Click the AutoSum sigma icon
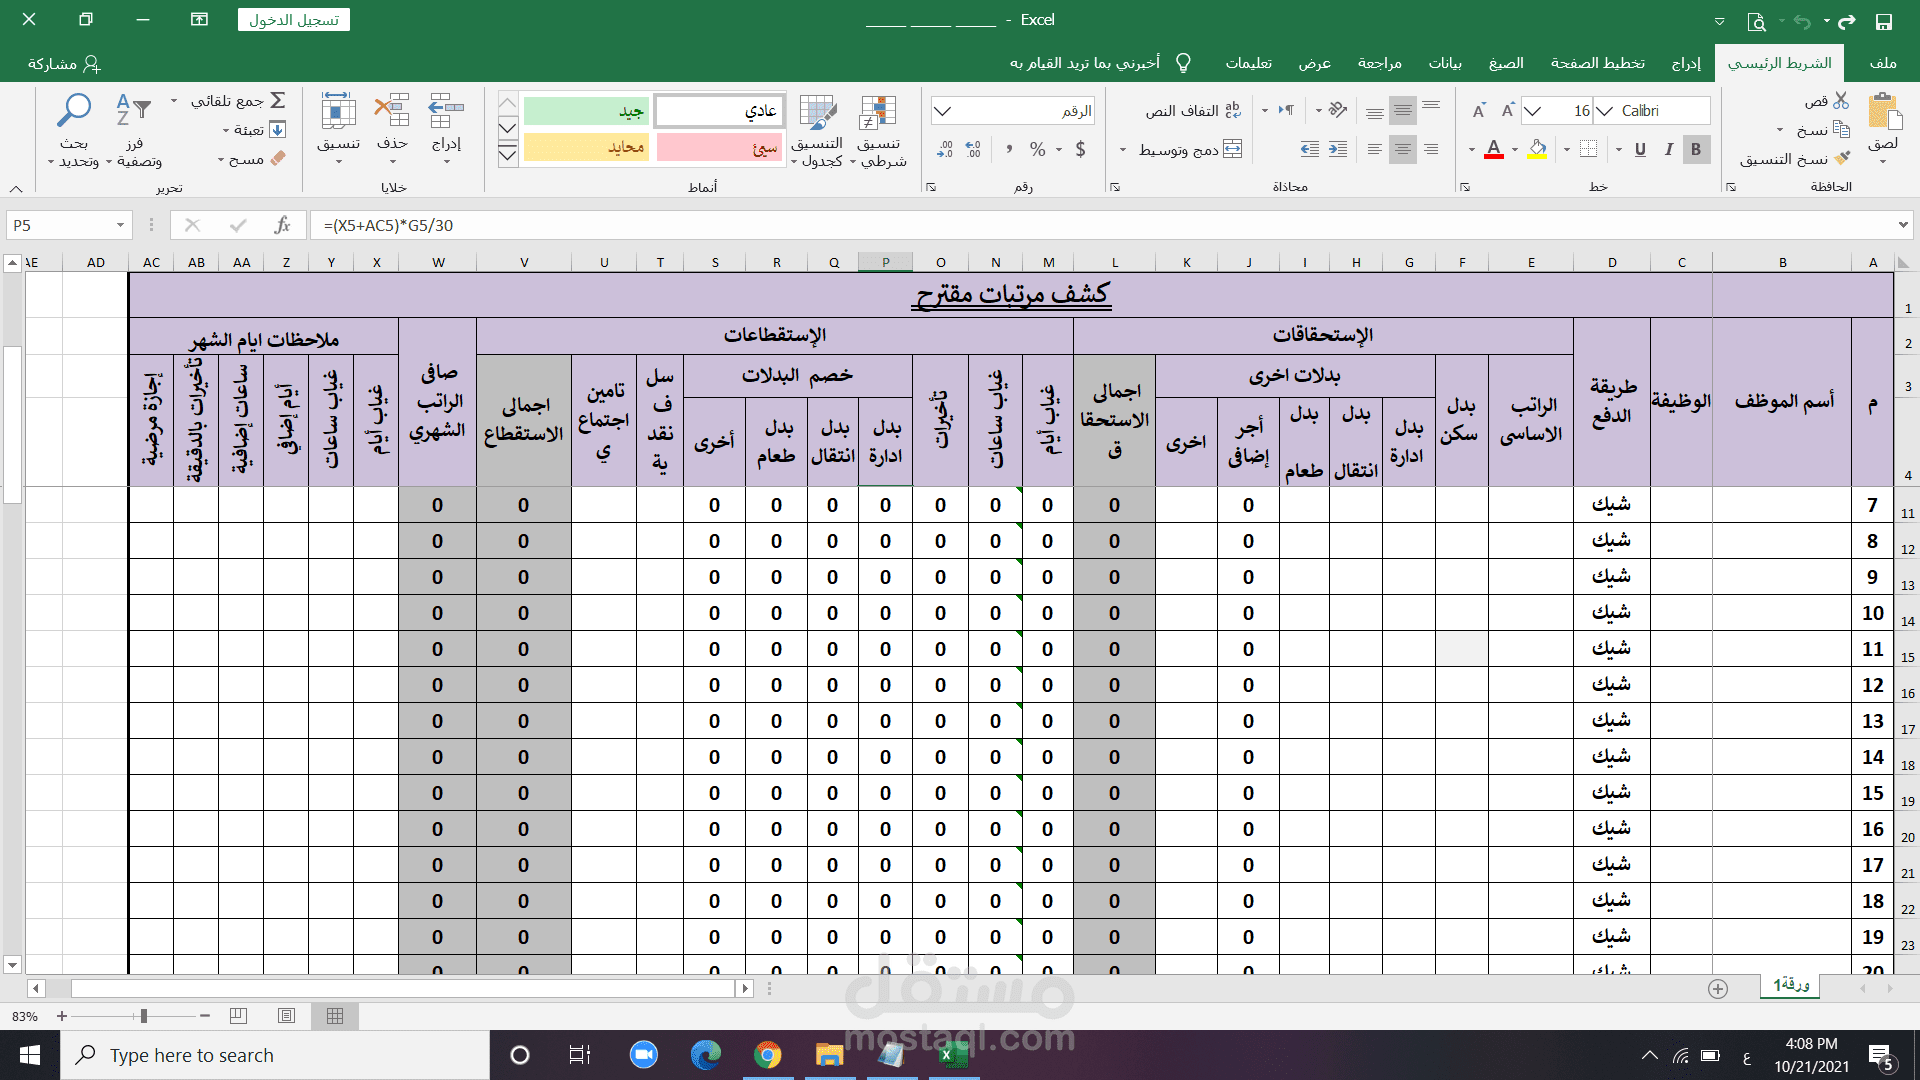This screenshot has height=1080, width=1920. [x=278, y=101]
